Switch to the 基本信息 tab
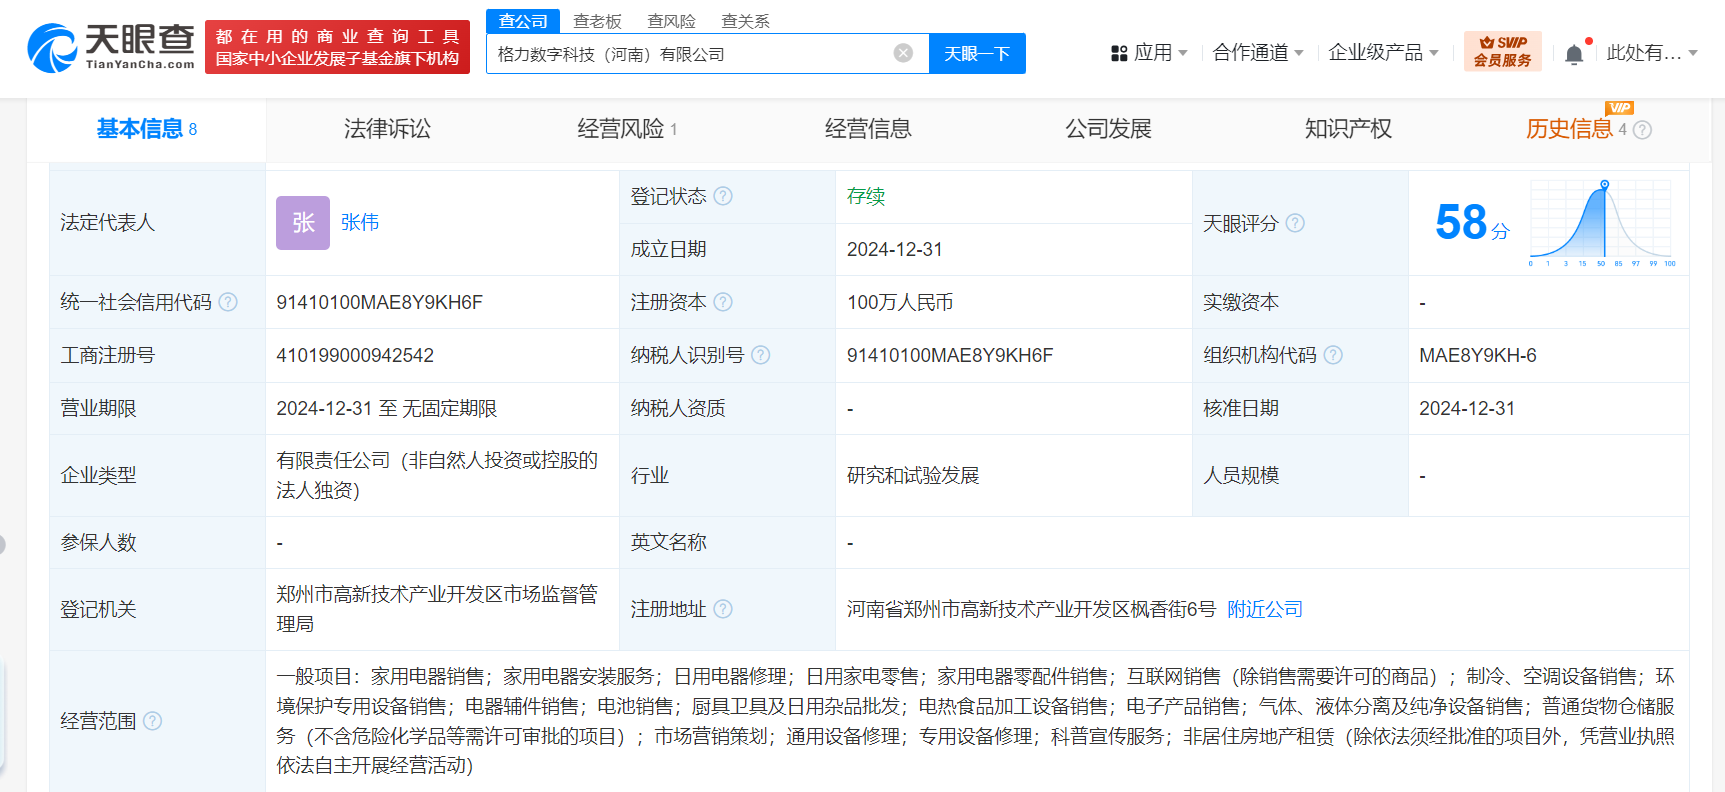The height and width of the screenshot is (792, 1725). point(146,129)
